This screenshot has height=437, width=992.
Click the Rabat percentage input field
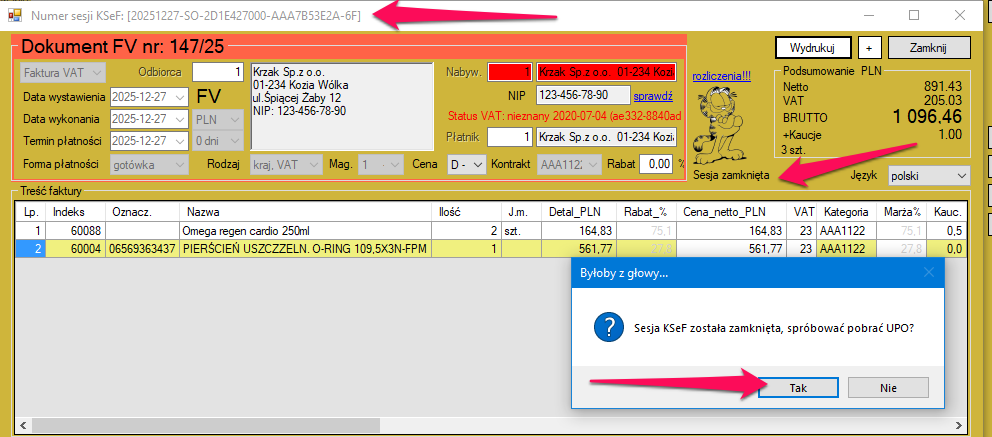click(x=656, y=164)
